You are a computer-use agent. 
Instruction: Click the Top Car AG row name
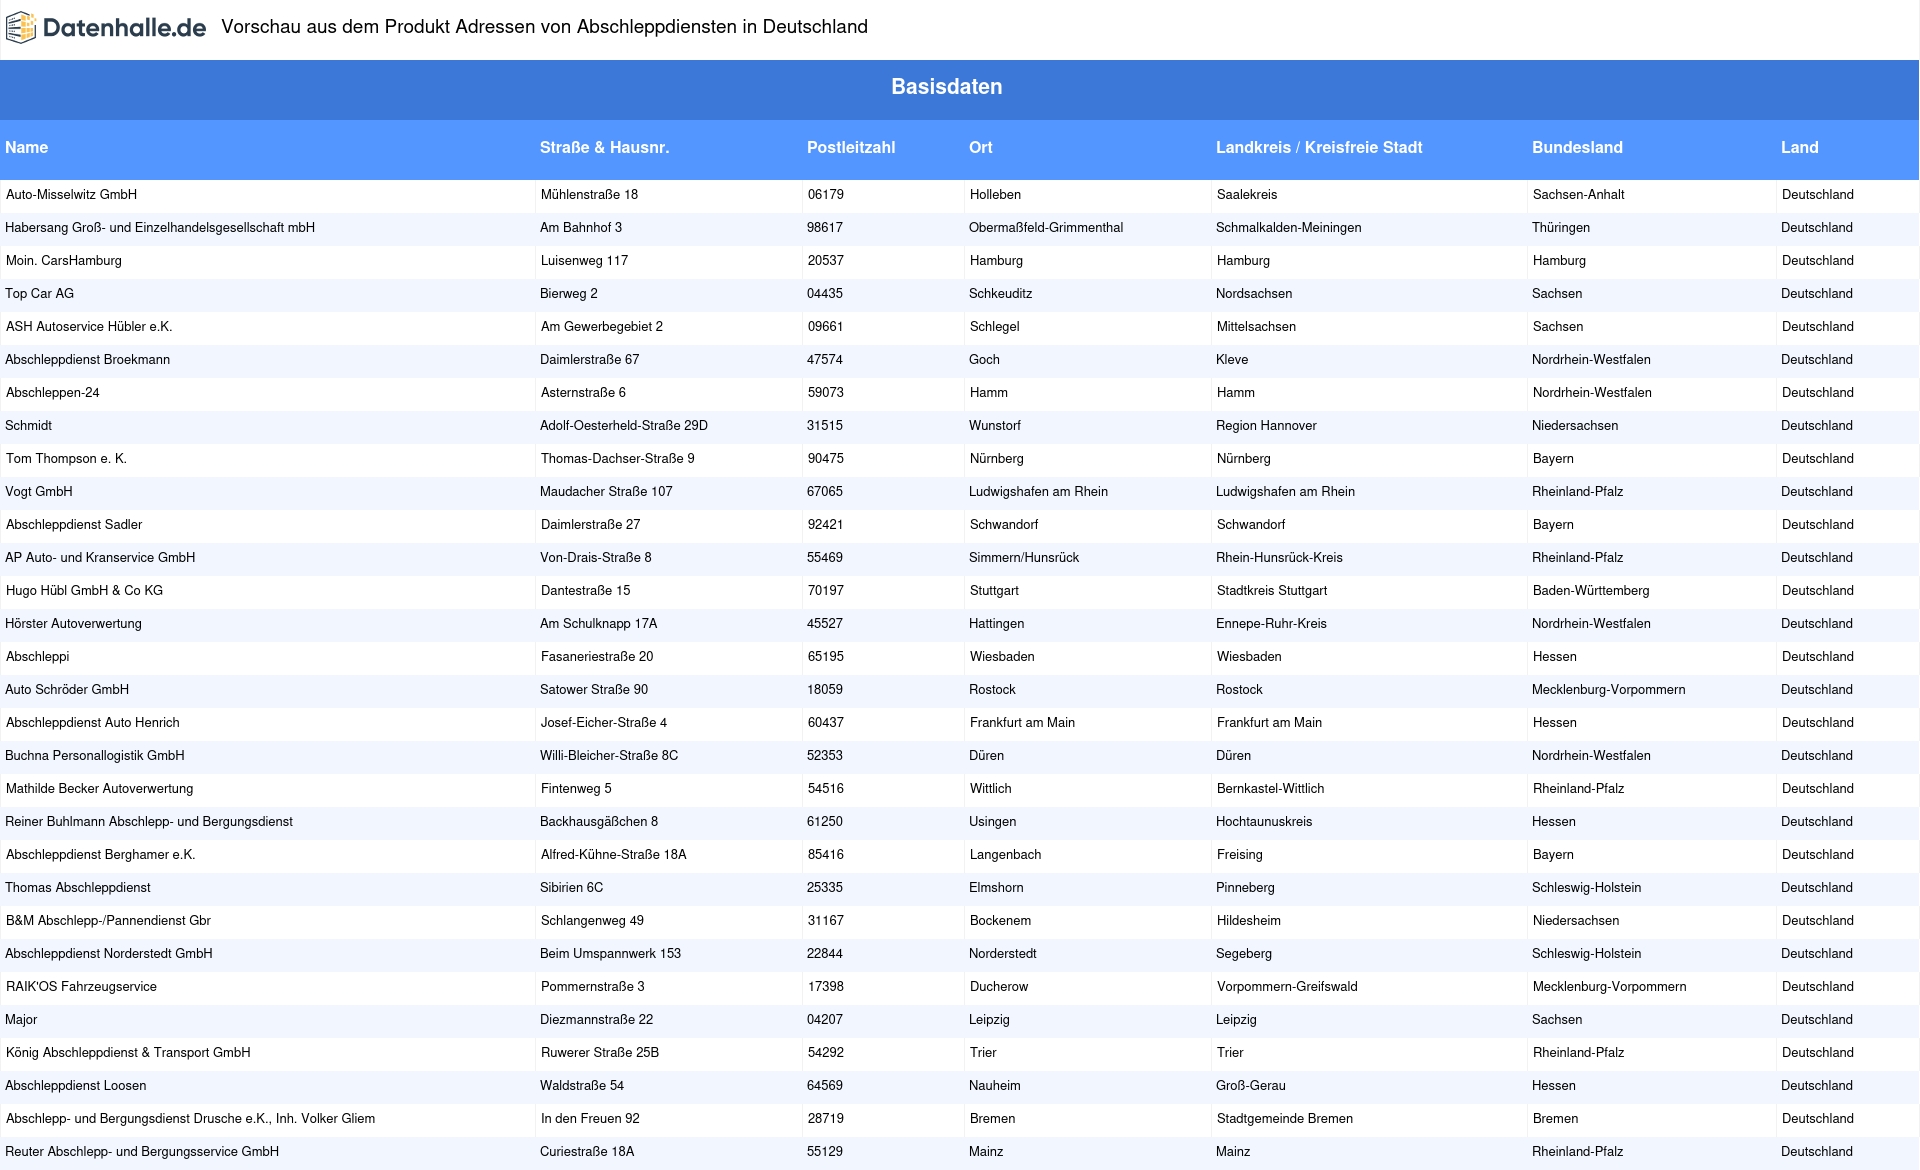[x=39, y=294]
